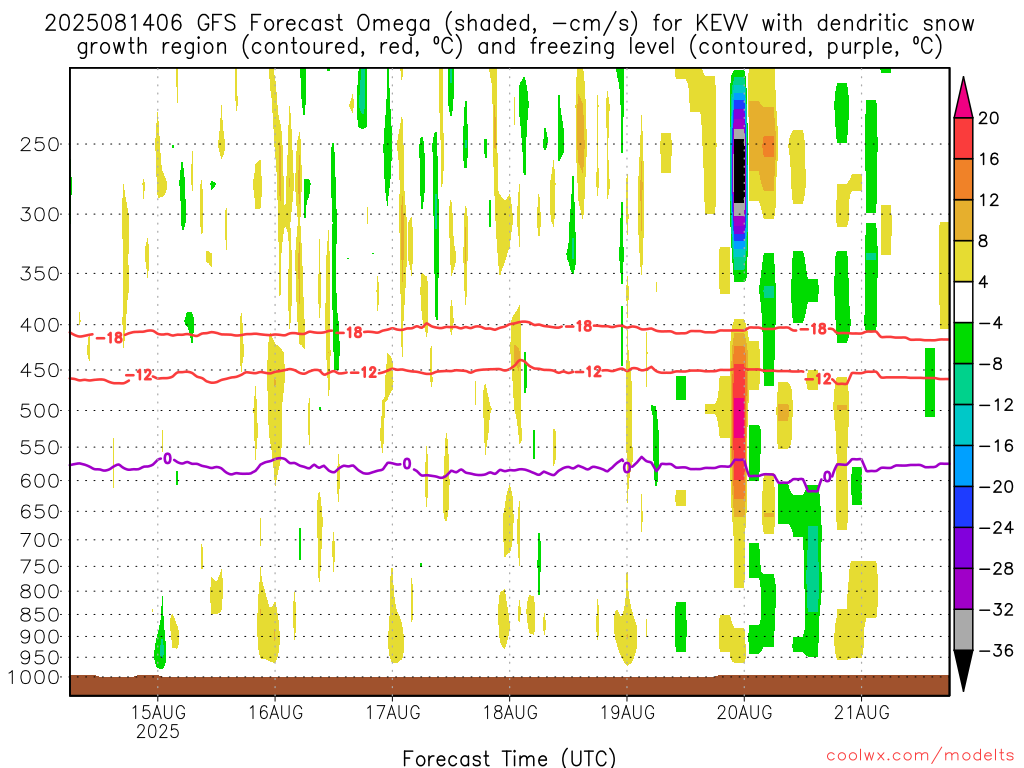Image resolution: width=1024 pixels, height=768 pixels.
Task: Click the magenta triangle atop the colorbar
Action: pos(963,98)
